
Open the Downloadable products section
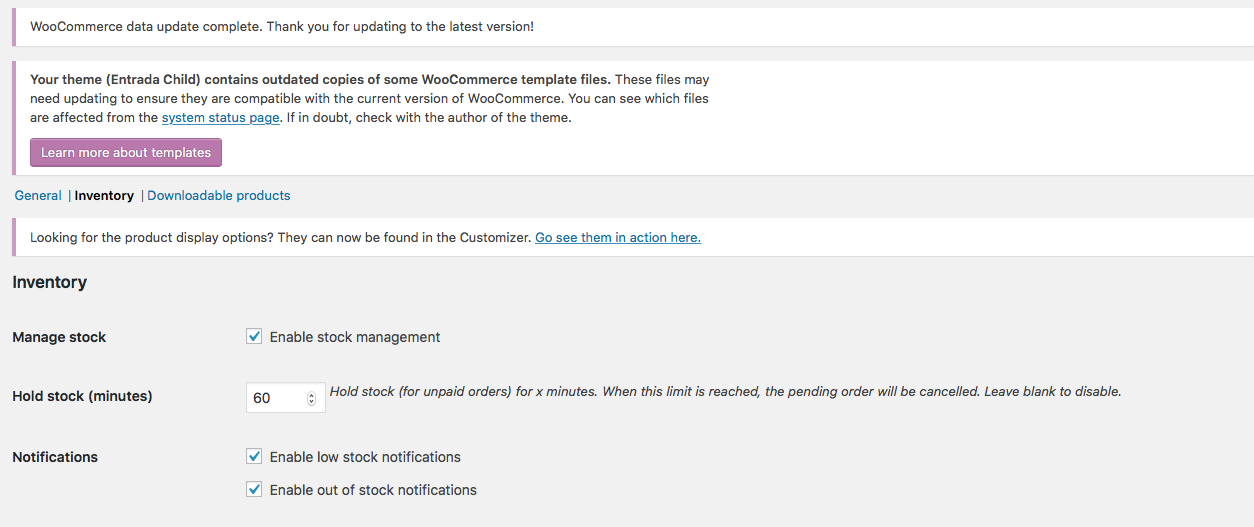(x=219, y=195)
